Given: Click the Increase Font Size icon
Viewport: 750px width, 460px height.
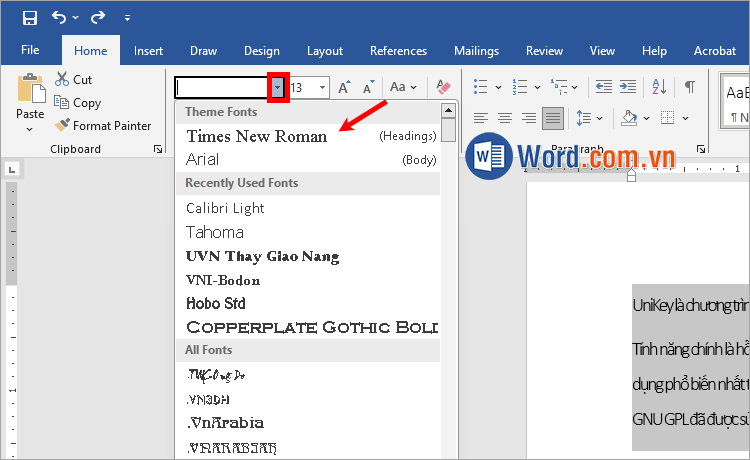Looking at the screenshot, I should (344, 88).
